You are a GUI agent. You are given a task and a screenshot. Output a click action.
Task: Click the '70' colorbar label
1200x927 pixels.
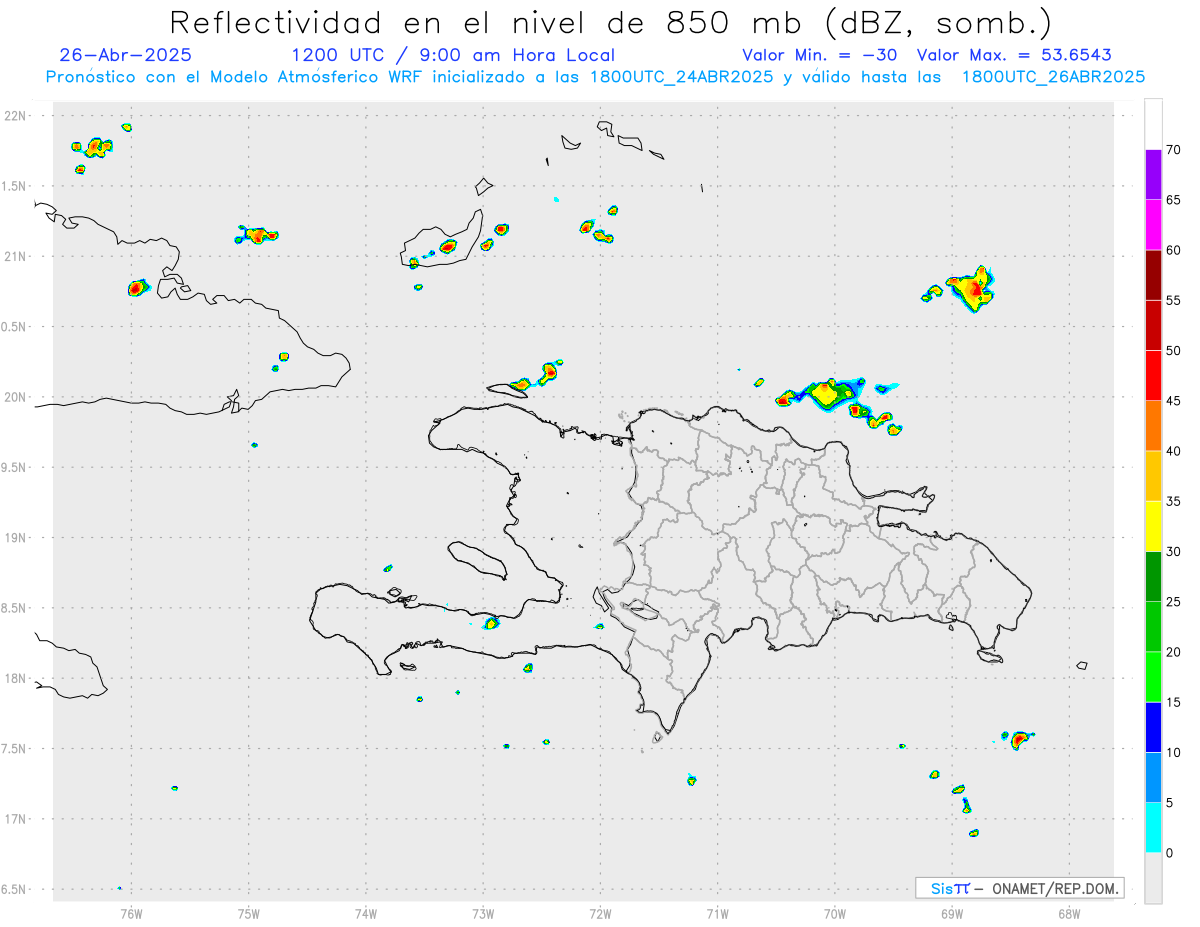coord(1174,150)
